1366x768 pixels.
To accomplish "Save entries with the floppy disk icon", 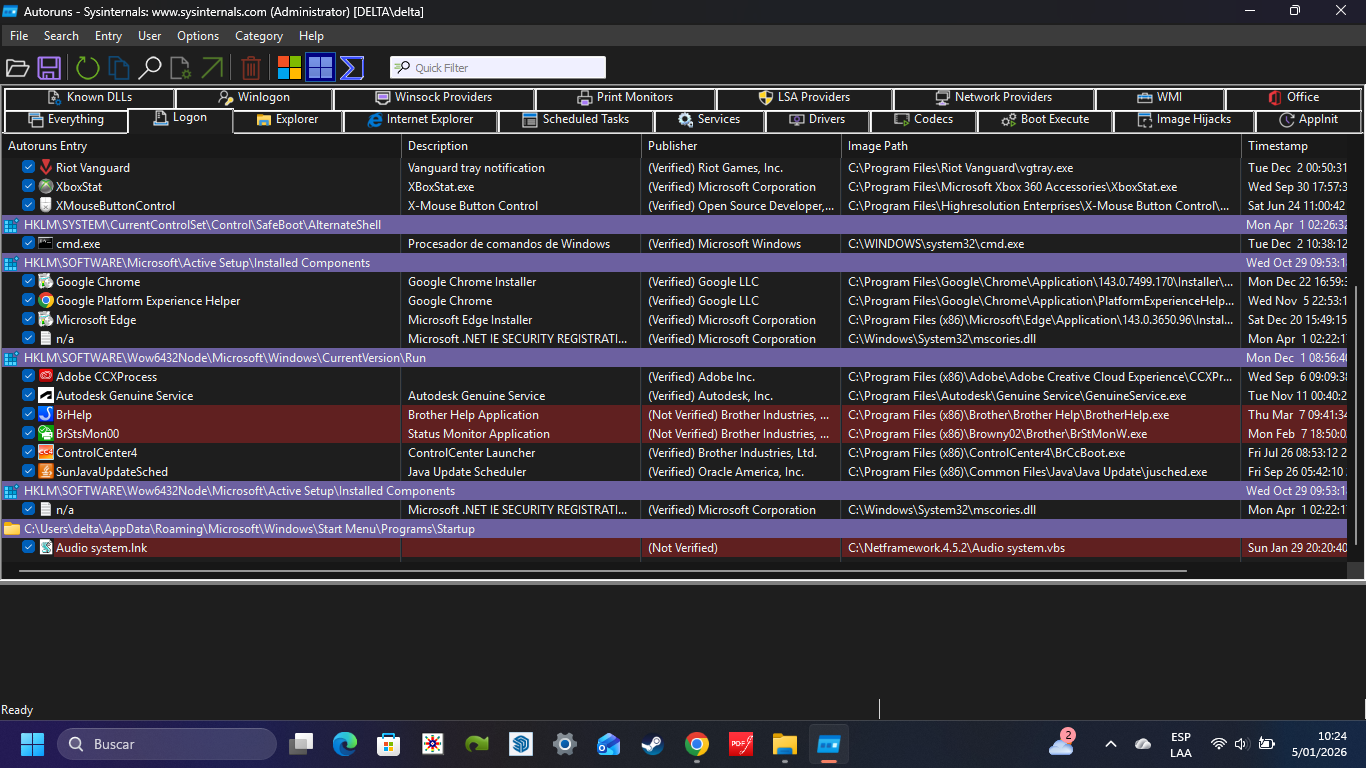I will 49,68.
